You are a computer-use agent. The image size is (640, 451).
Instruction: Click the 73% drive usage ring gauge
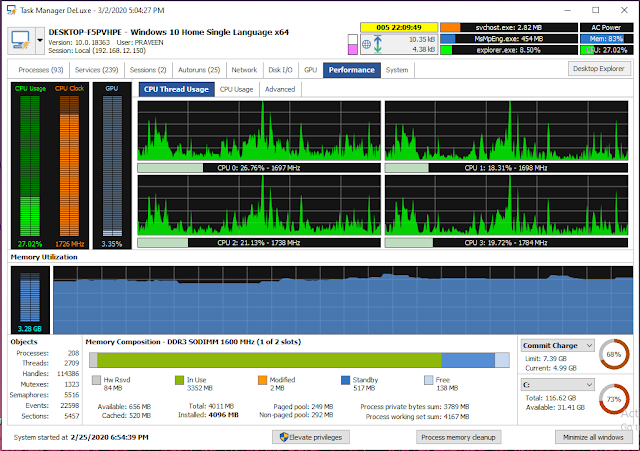[x=614, y=399]
